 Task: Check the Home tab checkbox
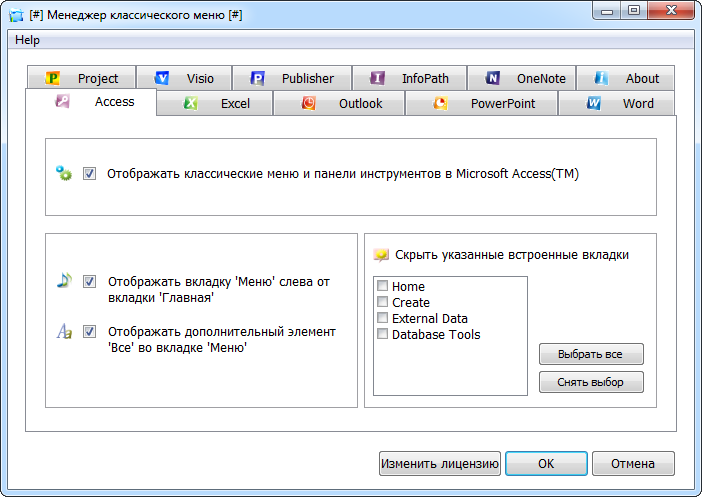click(x=382, y=286)
